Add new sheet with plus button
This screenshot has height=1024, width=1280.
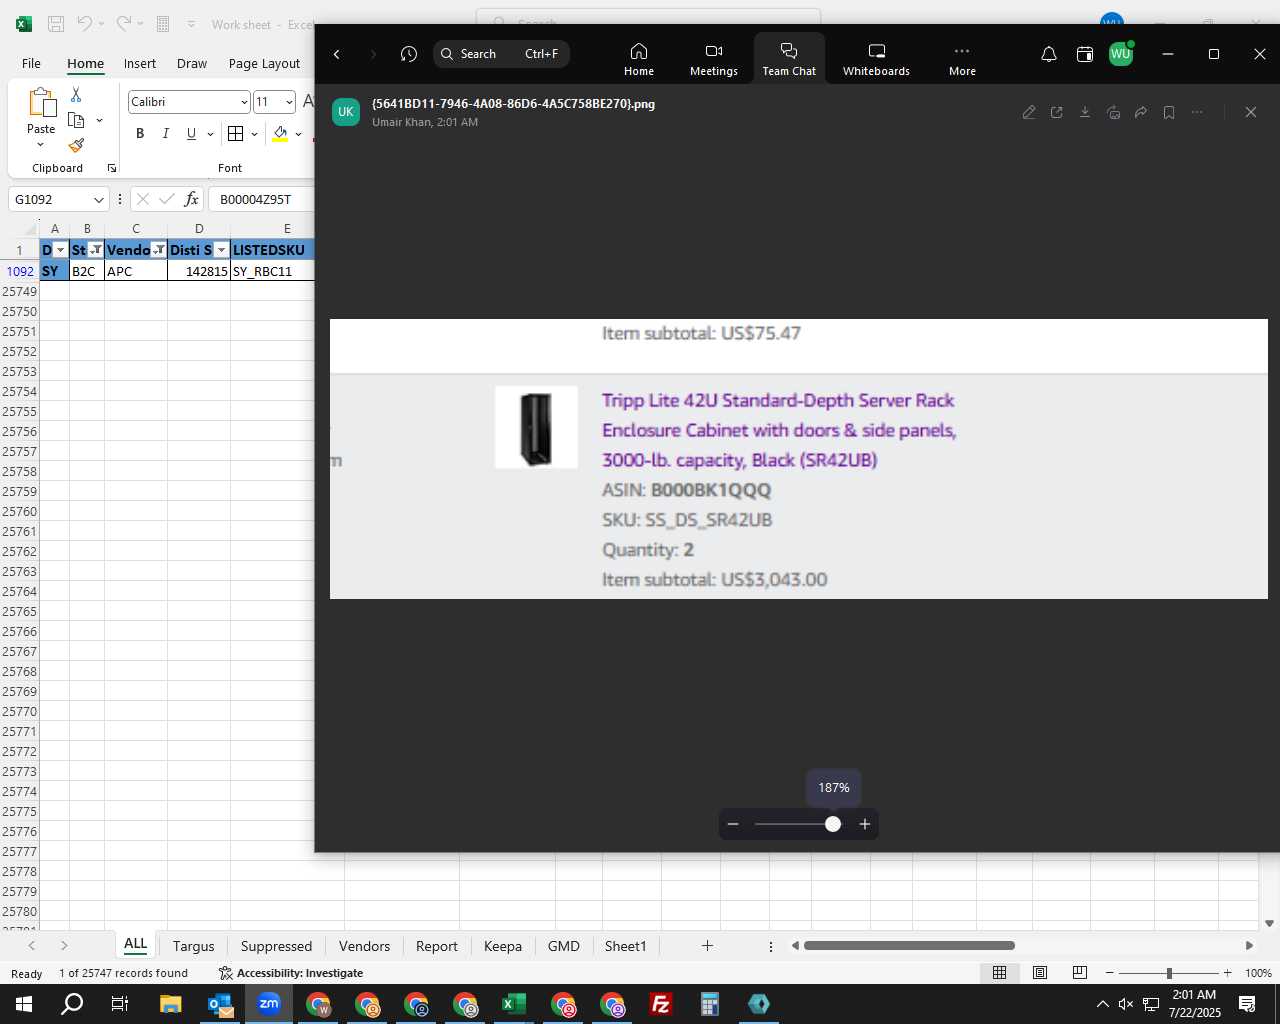tap(707, 946)
